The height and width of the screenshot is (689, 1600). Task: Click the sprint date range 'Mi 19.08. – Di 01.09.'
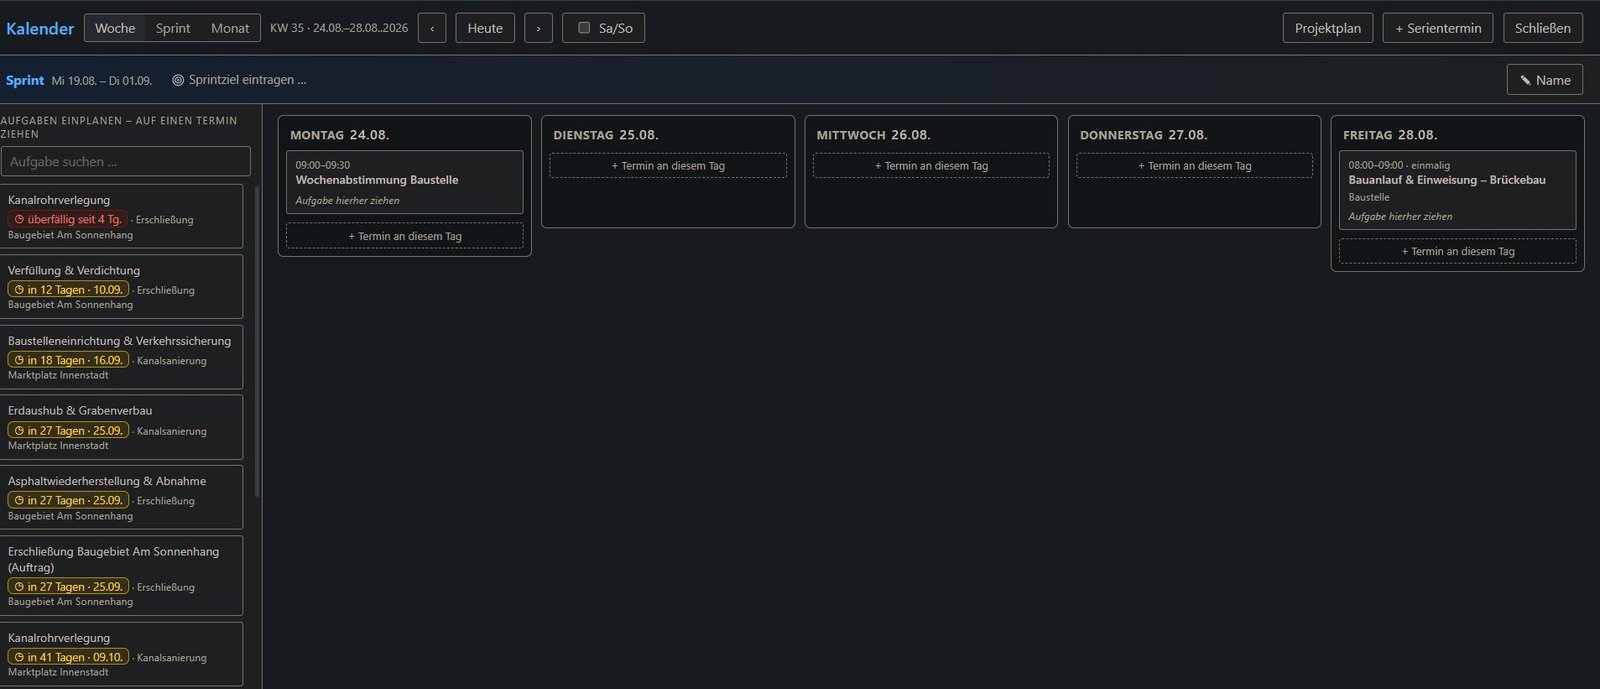point(102,80)
